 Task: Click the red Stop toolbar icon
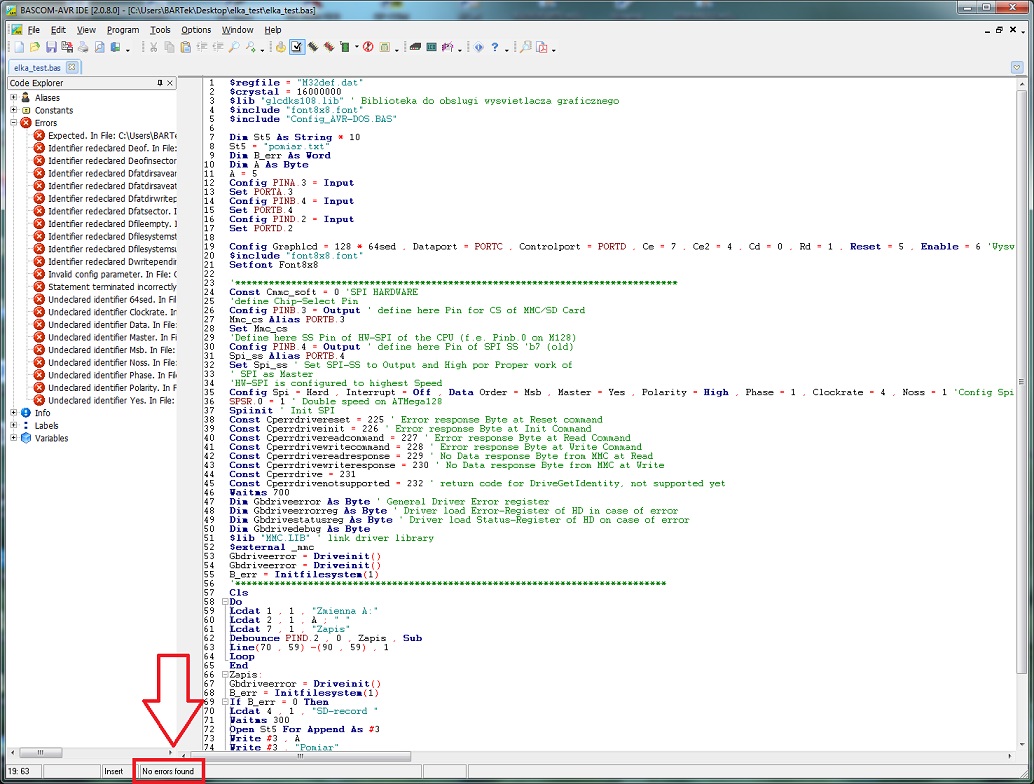368,47
